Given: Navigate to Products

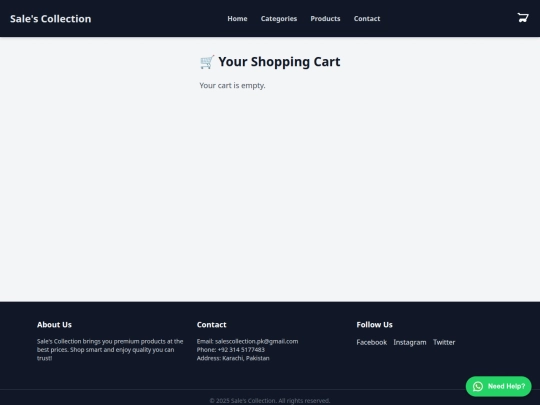Looking at the screenshot, I should pos(325,19).
